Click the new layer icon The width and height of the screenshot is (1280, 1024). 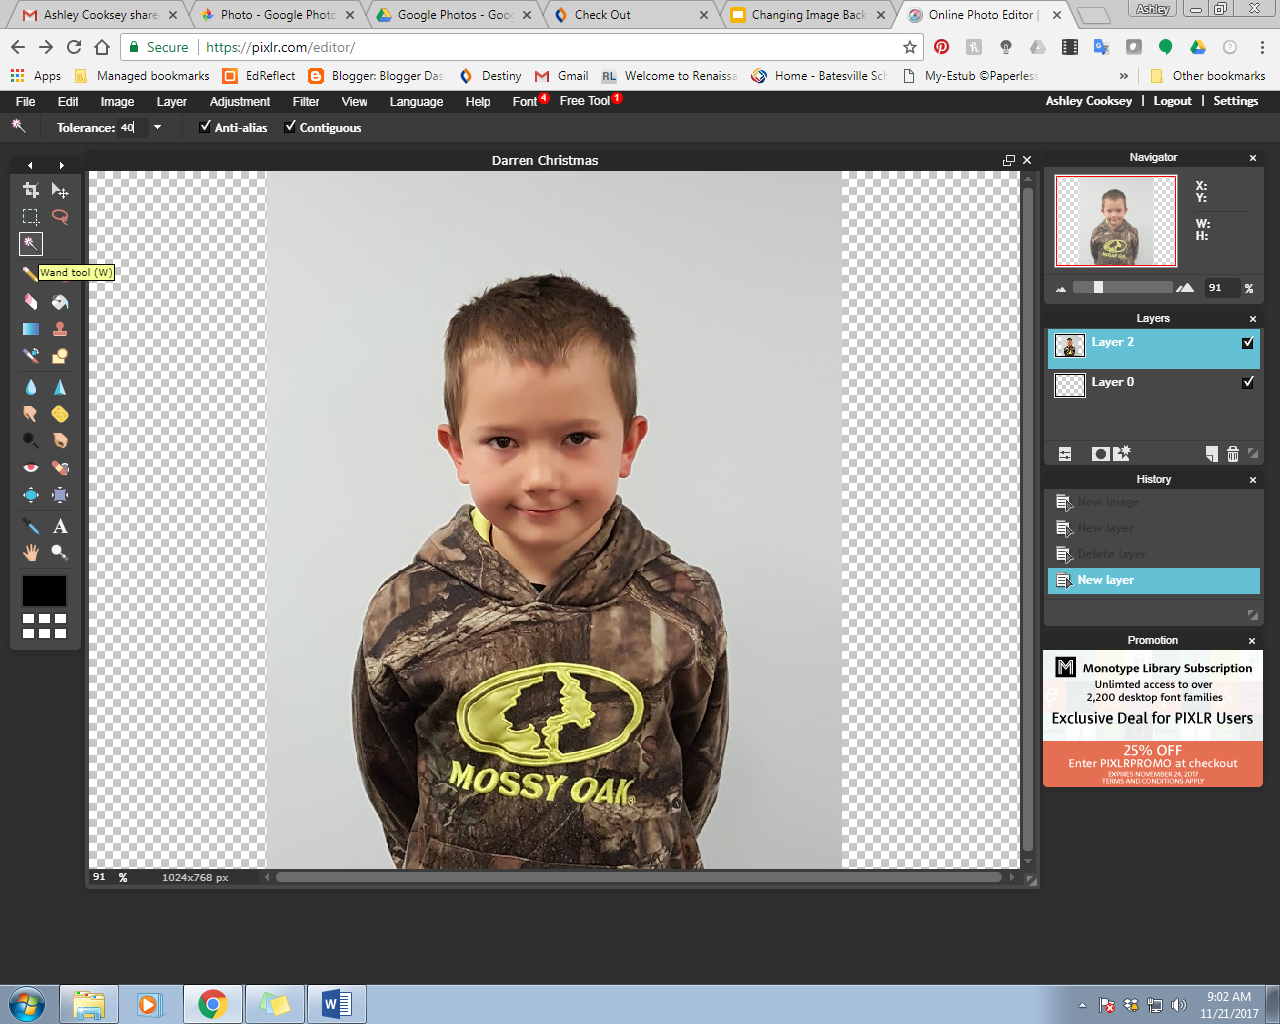[1212, 454]
